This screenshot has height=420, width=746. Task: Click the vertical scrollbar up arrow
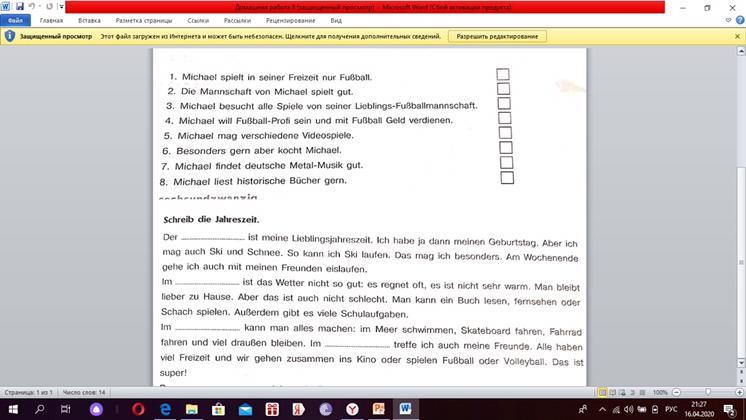[741, 51]
